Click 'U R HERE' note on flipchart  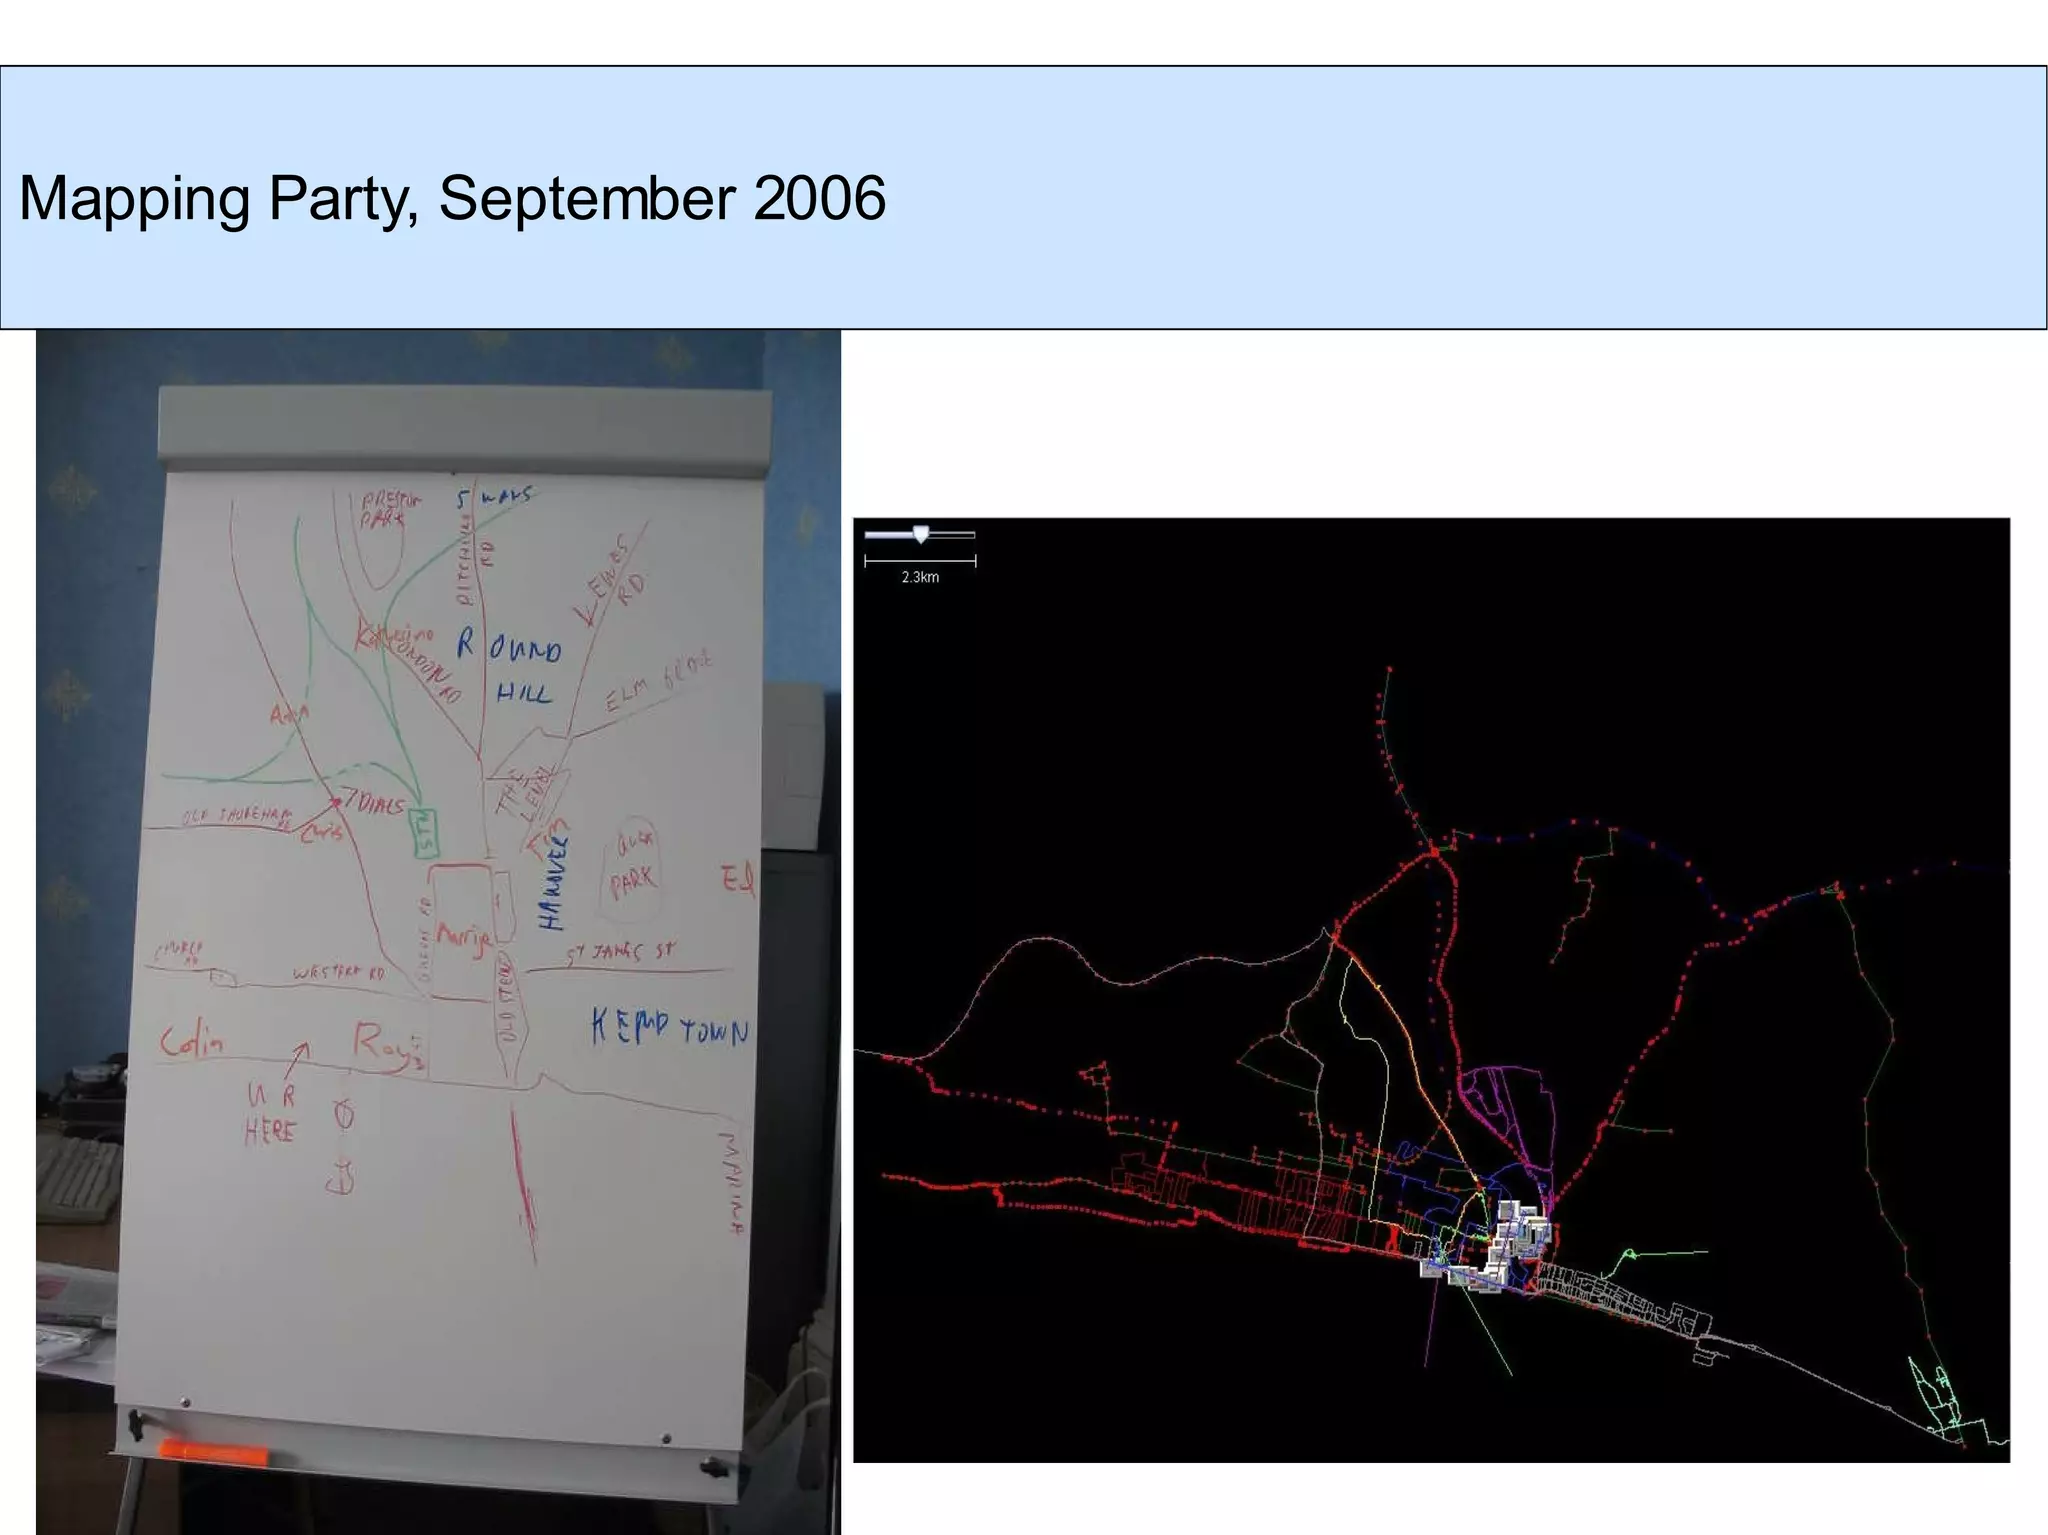point(271,1114)
